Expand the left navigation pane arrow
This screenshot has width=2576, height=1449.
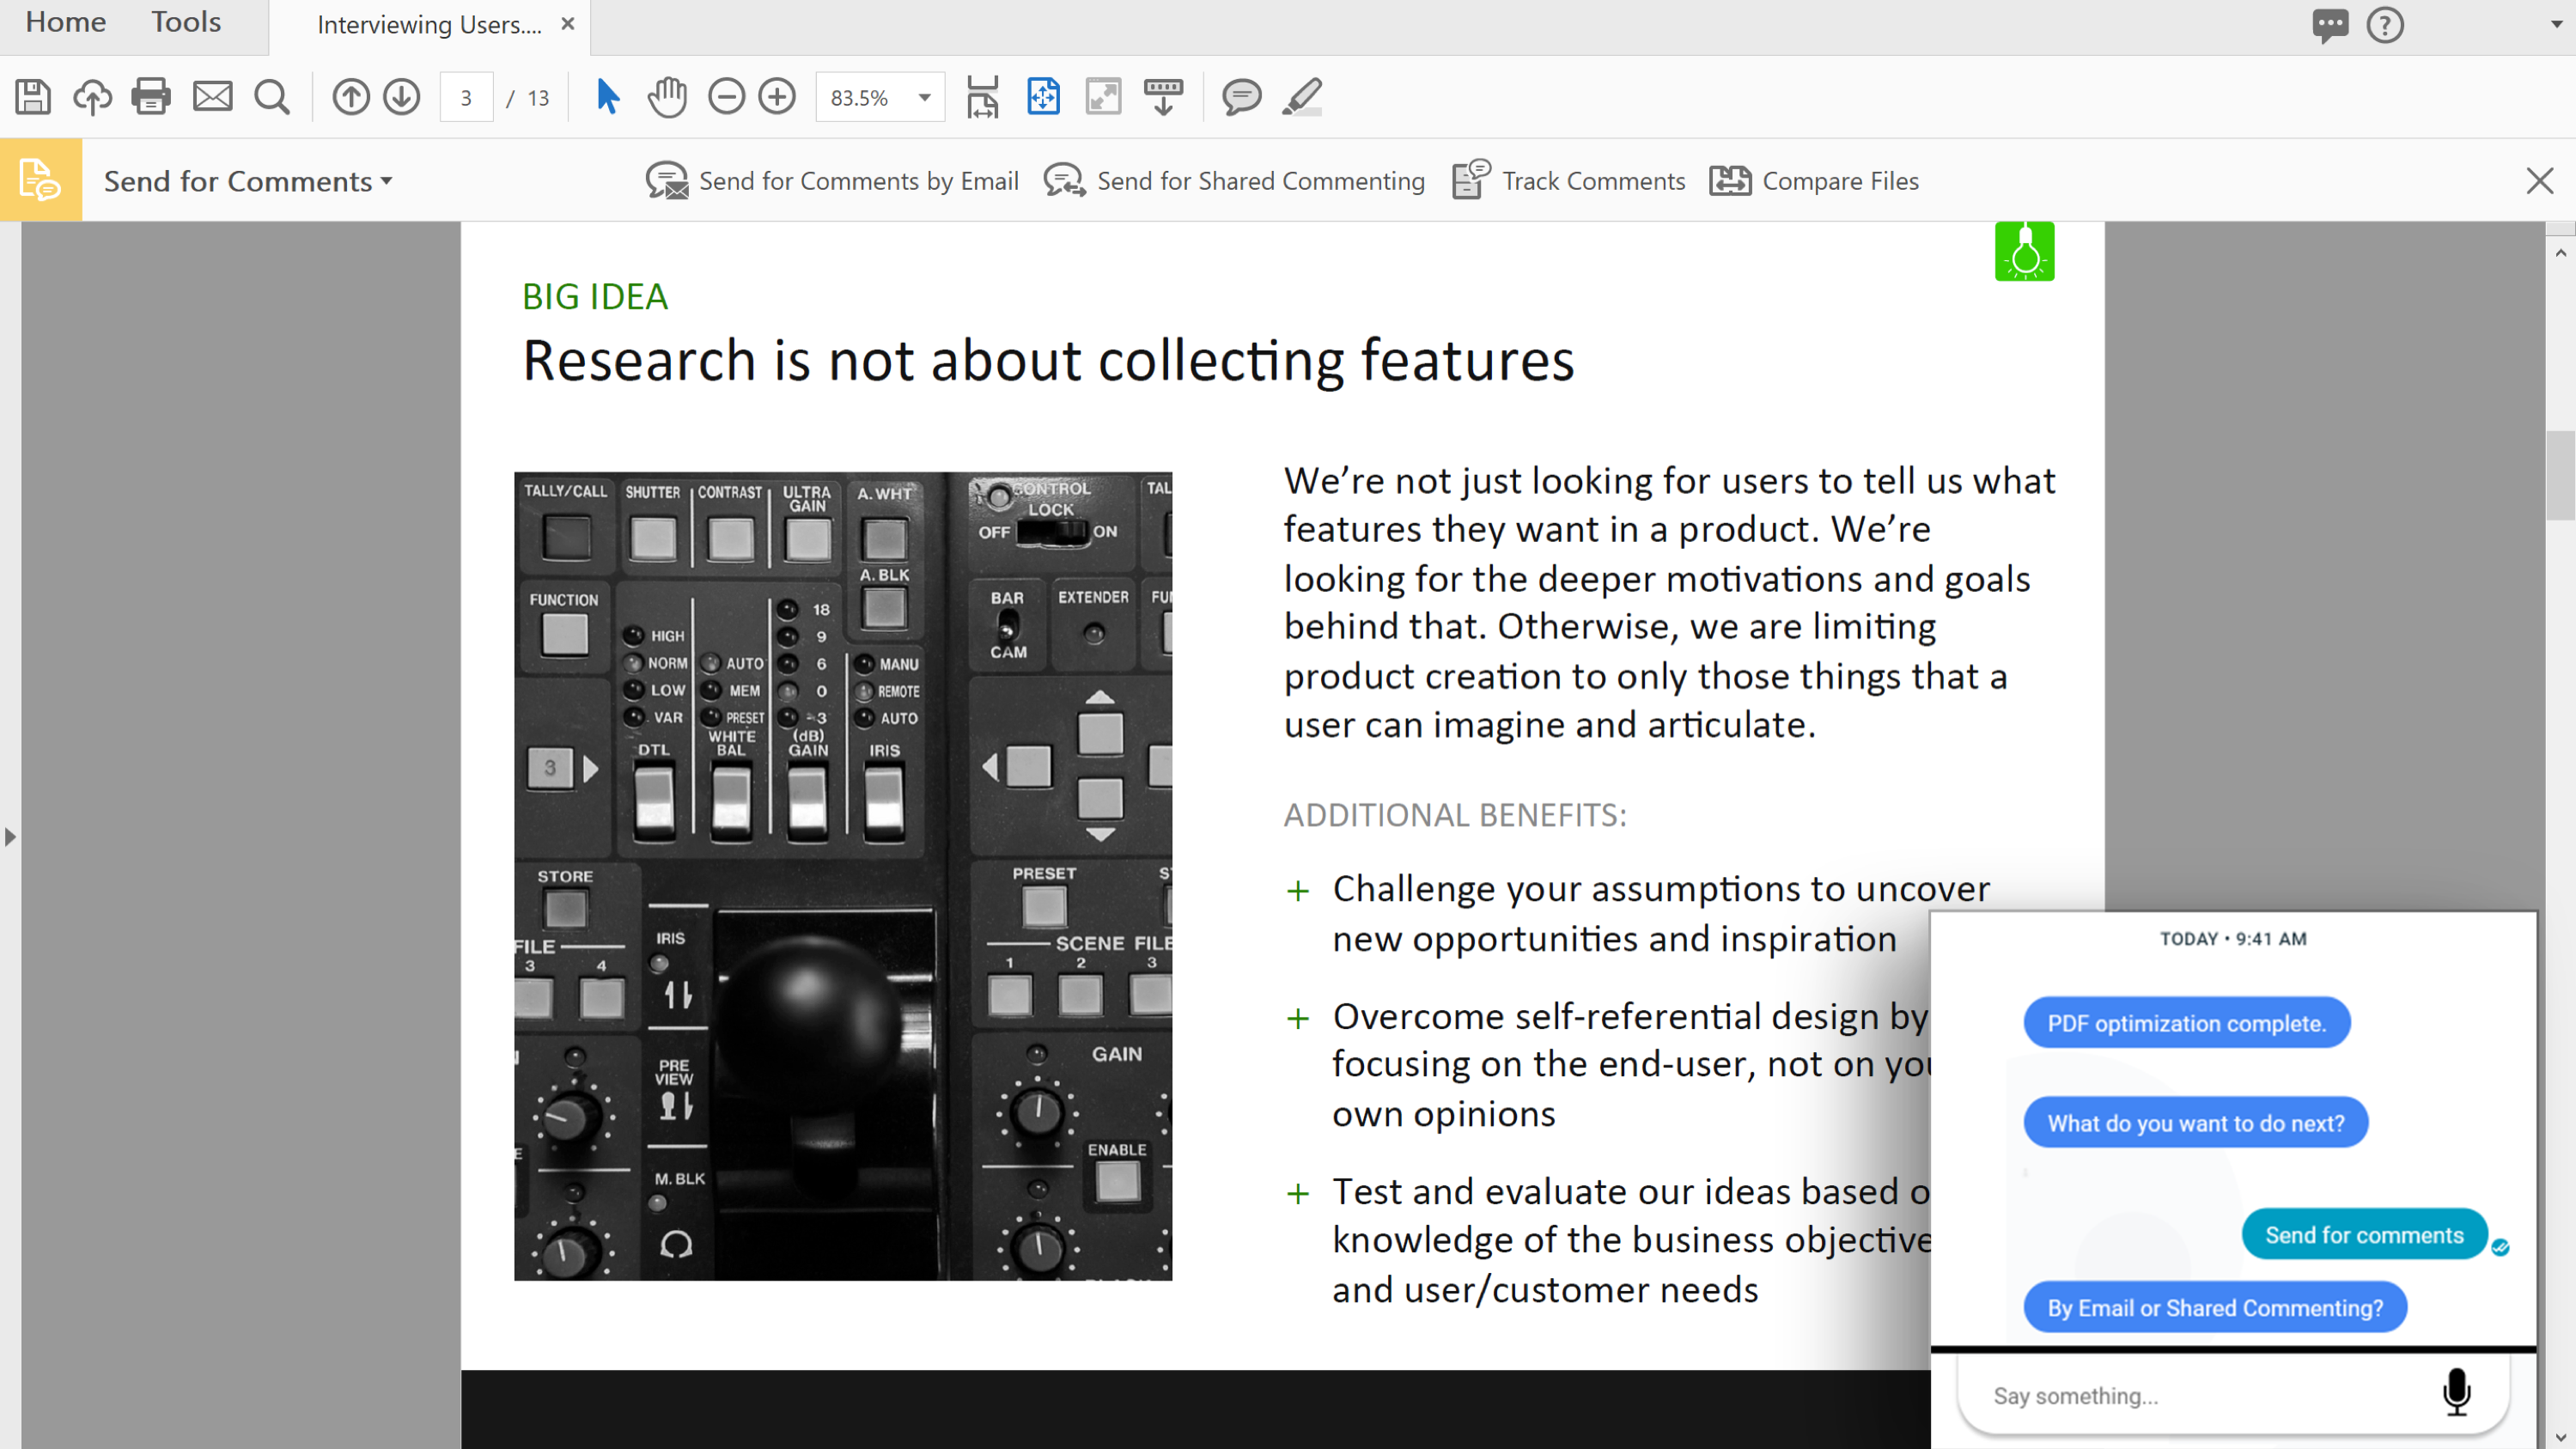pos(10,836)
